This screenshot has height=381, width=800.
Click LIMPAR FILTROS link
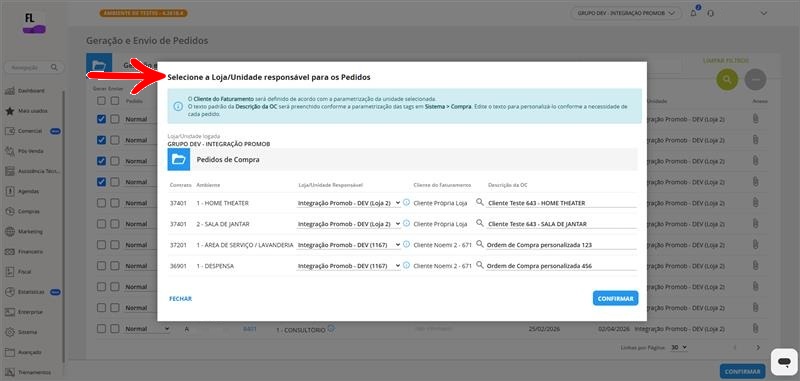coord(726,60)
